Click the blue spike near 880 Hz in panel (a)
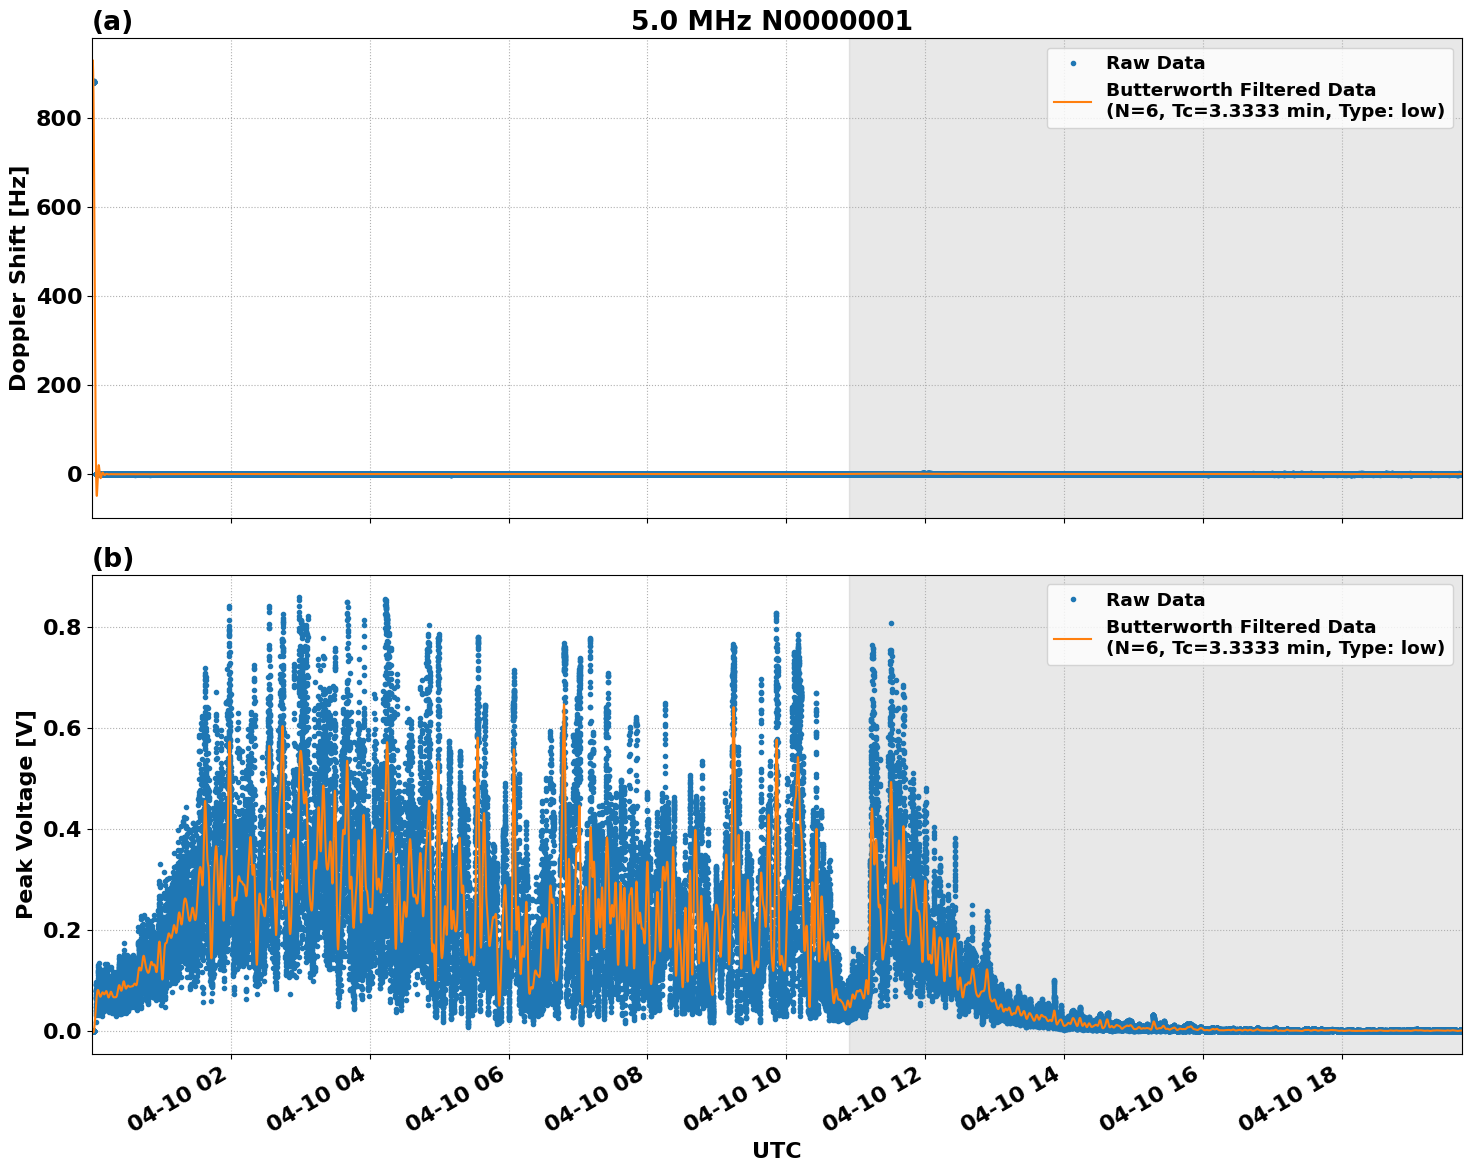Image resolution: width=1472 pixels, height=1172 pixels. click(x=94, y=82)
